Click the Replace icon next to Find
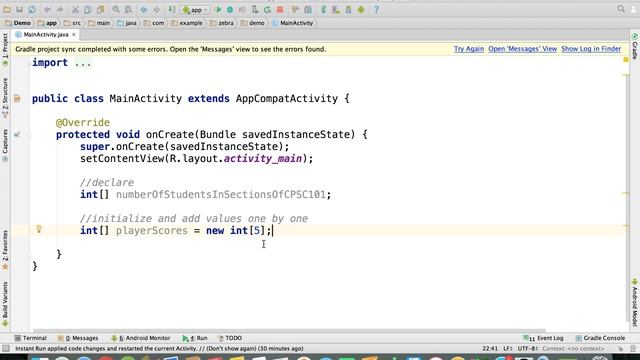 (x=128, y=9)
